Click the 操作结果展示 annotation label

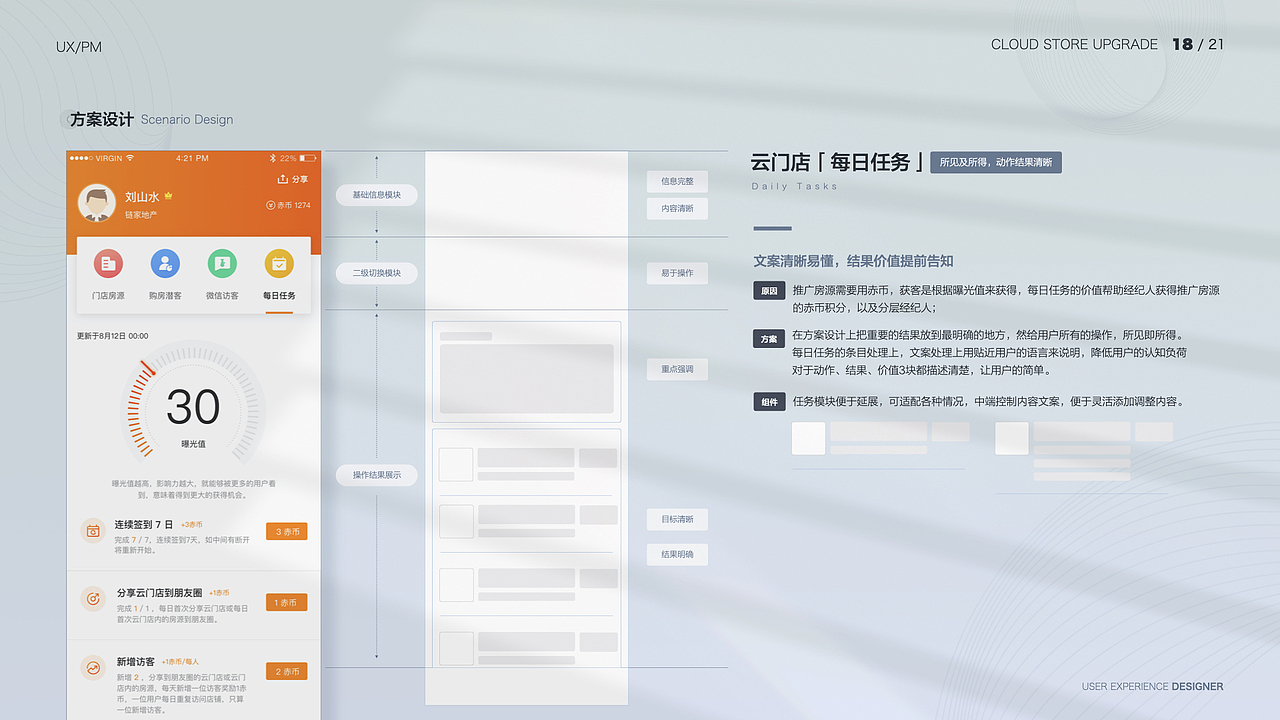pyautogui.click(x=376, y=475)
